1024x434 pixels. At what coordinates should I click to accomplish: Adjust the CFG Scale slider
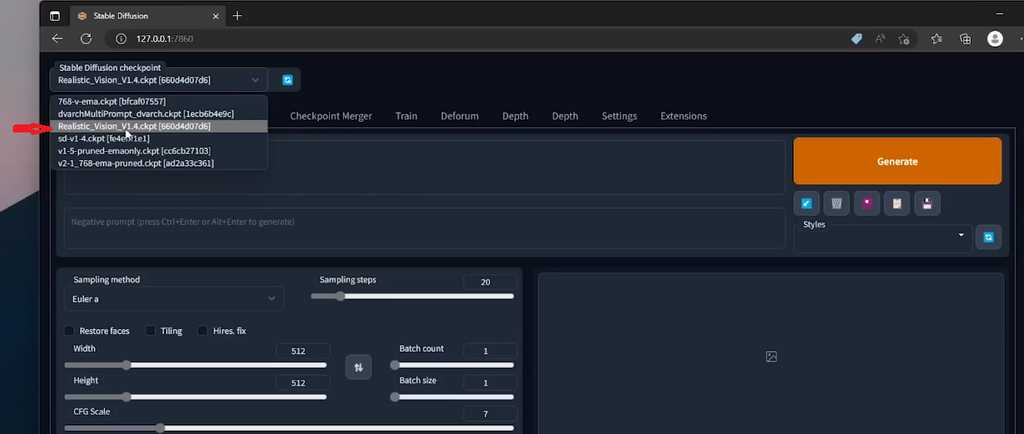(x=289, y=428)
